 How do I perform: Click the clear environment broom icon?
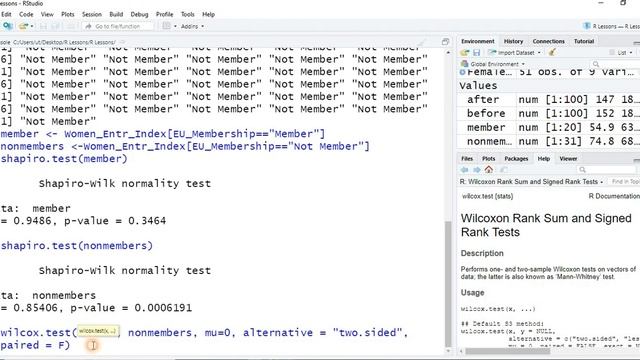(552, 52)
